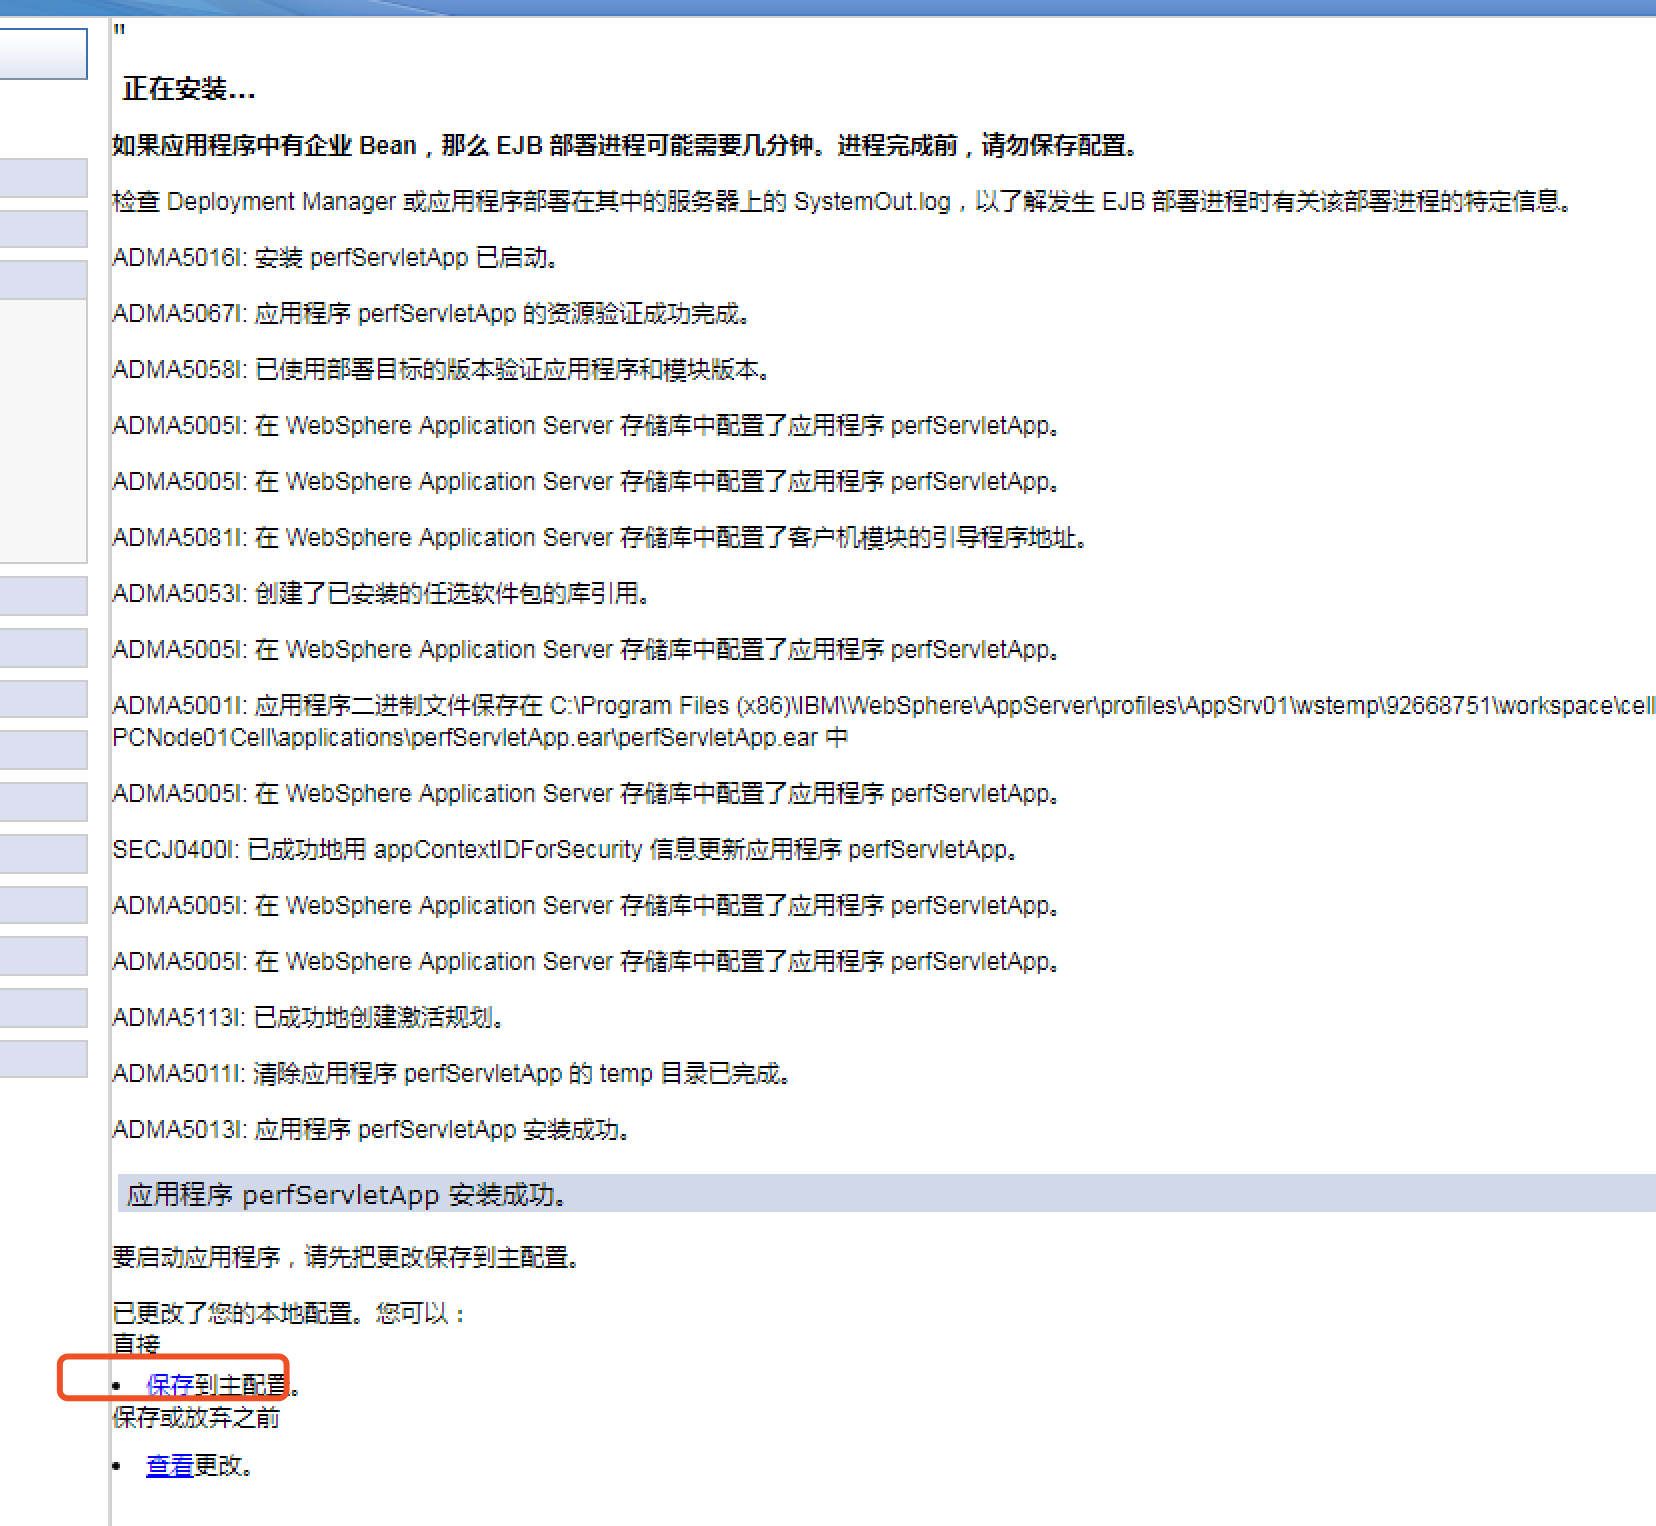Screen dimensions: 1656x1526
Task: Open the 查看 changes link
Action: tap(169, 1466)
